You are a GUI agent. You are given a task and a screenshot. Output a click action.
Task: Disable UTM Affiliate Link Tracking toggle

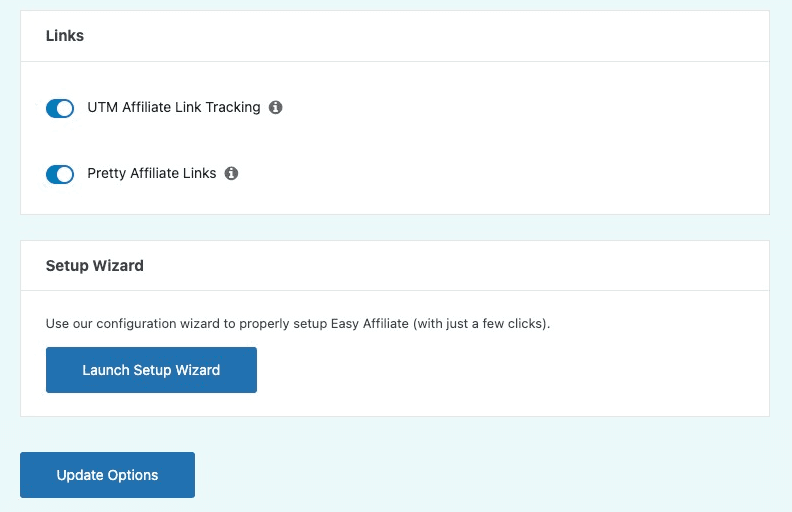(60, 108)
